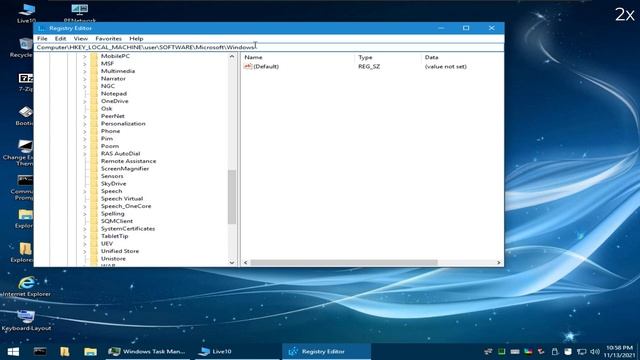Select the TabletTip key
This screenshot has width=640, height=360.
pos(114,236)
